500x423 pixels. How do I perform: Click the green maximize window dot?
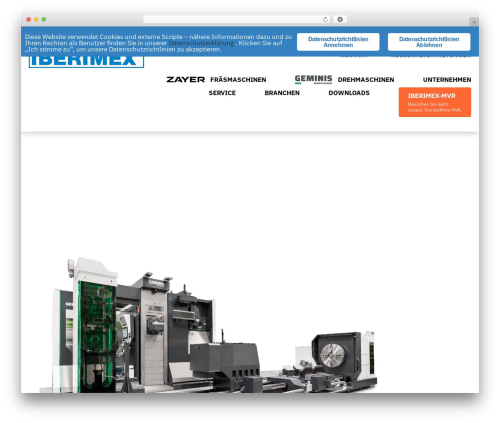click(44, 20)
